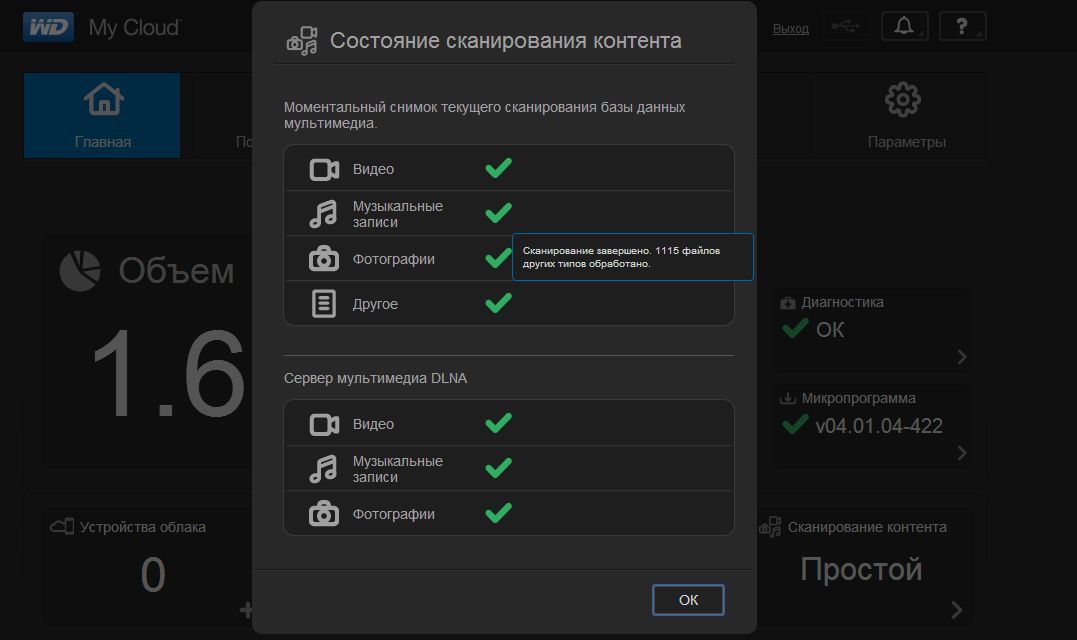Click the Музыкальные записи music note icon
Screen dimensions: 1077x640
coord(322,212)
